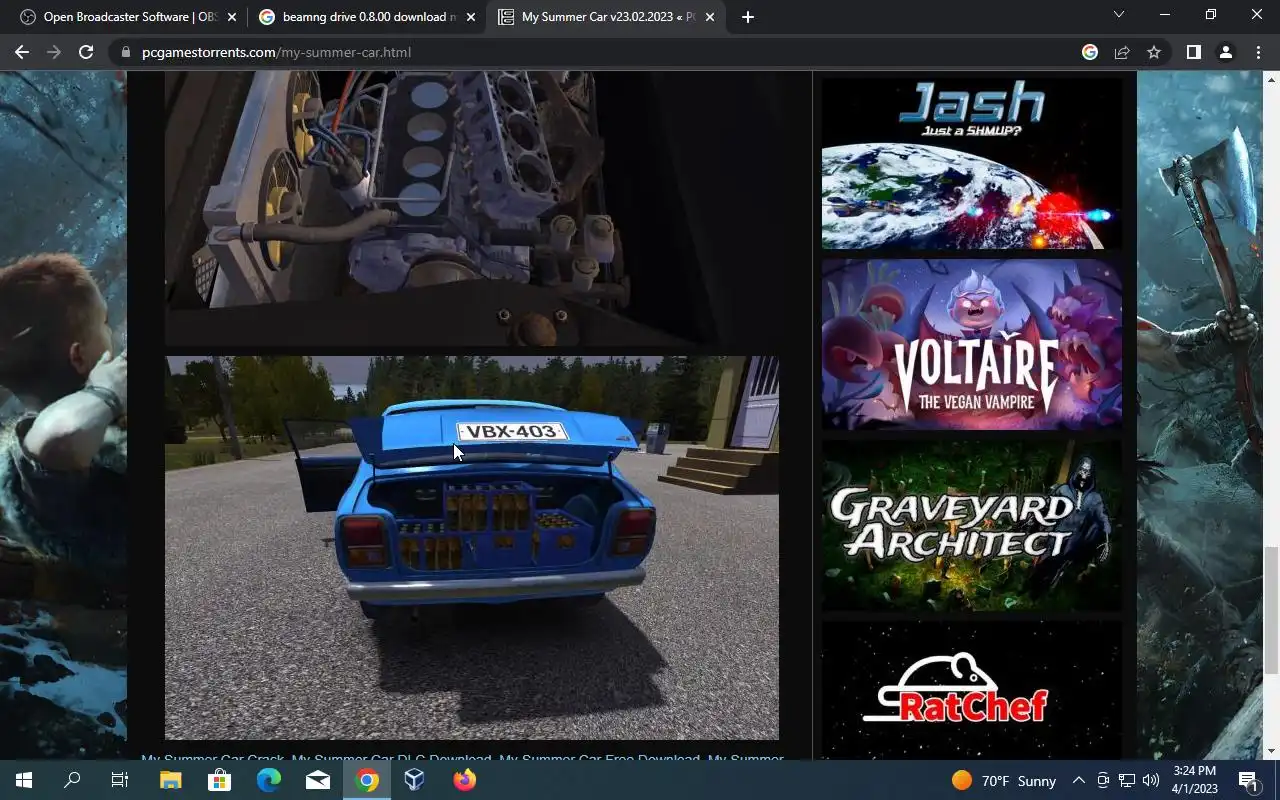This screenshot has height=800, width=1280.
Task: Show hidden system tray icons
Action: [x=1078, y=781]
